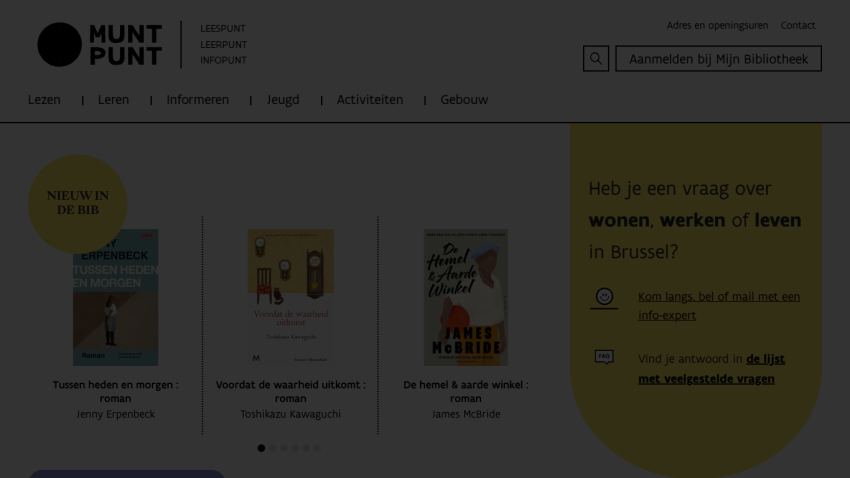850x478 pixels.
Task: Select the third carousel dot
Action: [284, 448]
